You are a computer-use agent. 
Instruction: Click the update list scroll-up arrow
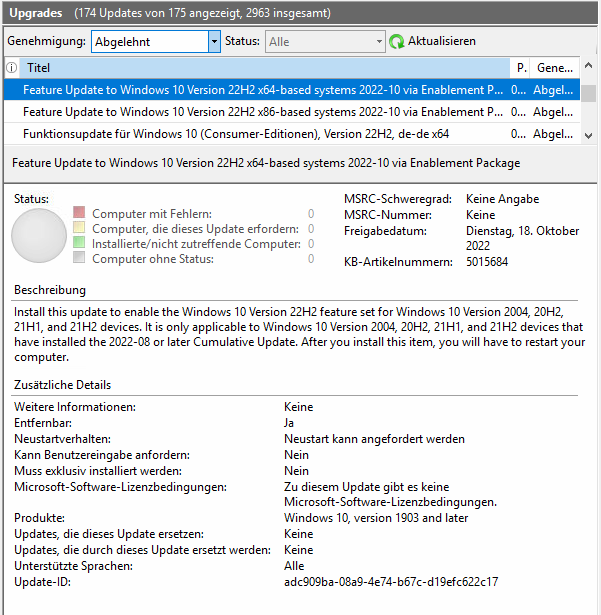(x=588, y=66)
